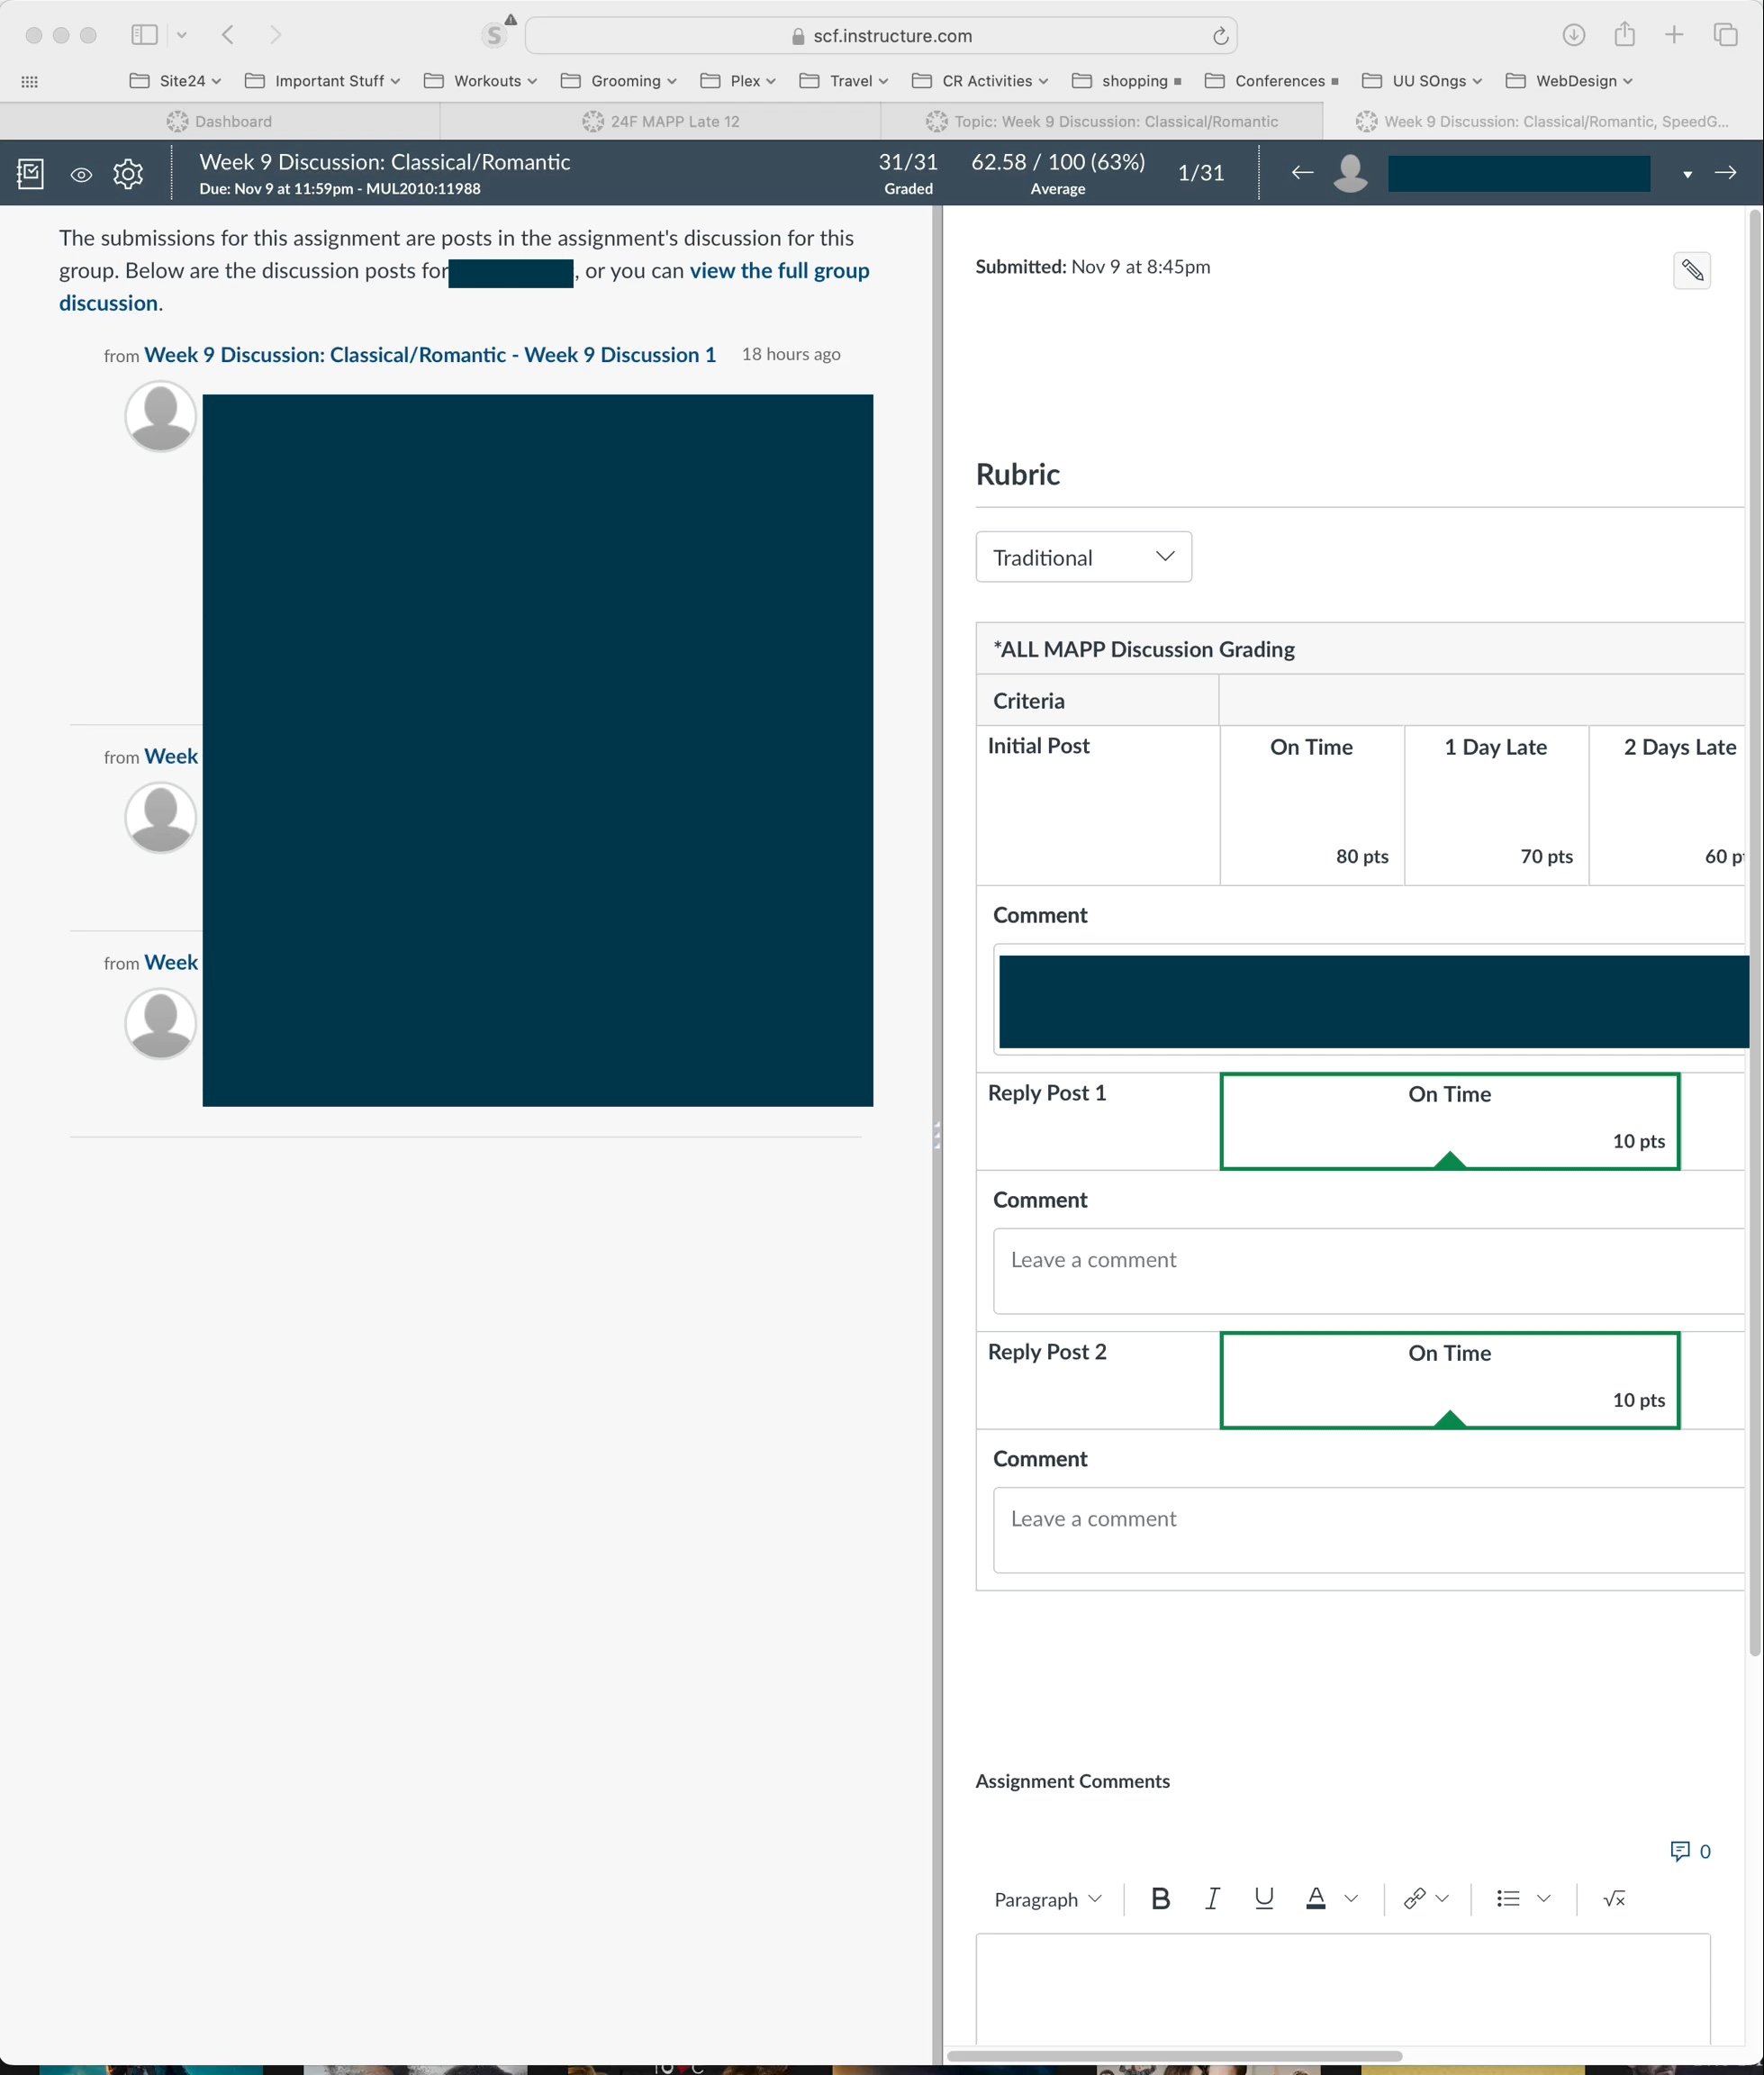This screenshot has width=1764, height=2075.
Task: Open the SpeedGrader gradebook icon
Action: [30, 174]
